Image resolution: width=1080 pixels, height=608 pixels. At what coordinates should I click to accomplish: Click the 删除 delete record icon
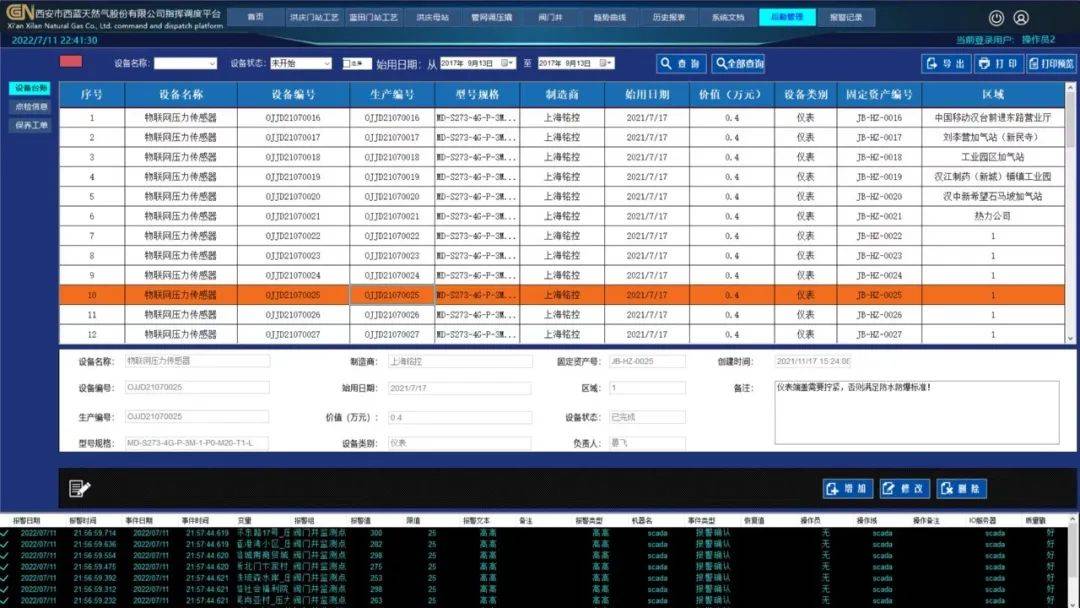(946, 489)
